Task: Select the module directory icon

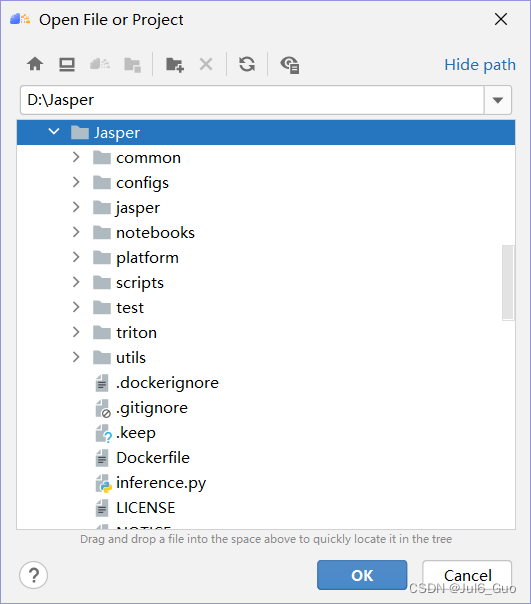Action: pyautogui.click(x=133, y=65)
